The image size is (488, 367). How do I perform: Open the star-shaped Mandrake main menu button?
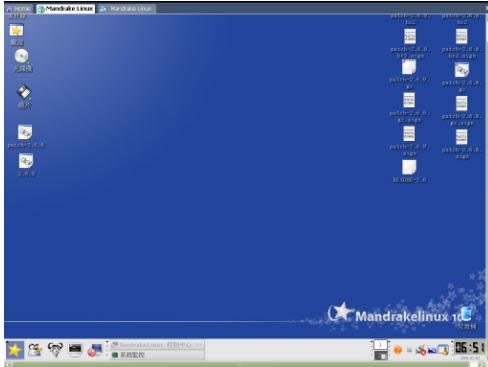pos(15,350)
